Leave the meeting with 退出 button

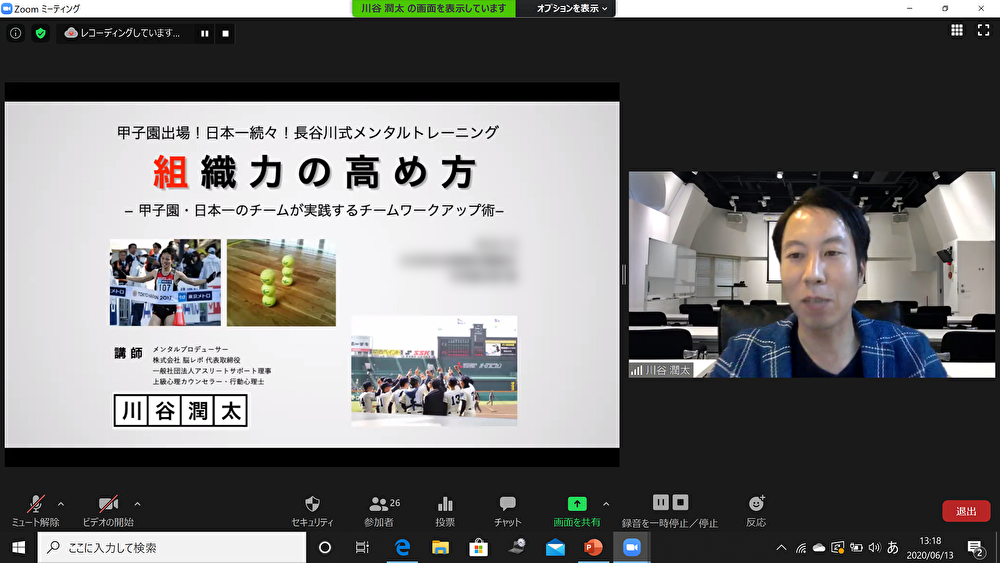[966, 511]
